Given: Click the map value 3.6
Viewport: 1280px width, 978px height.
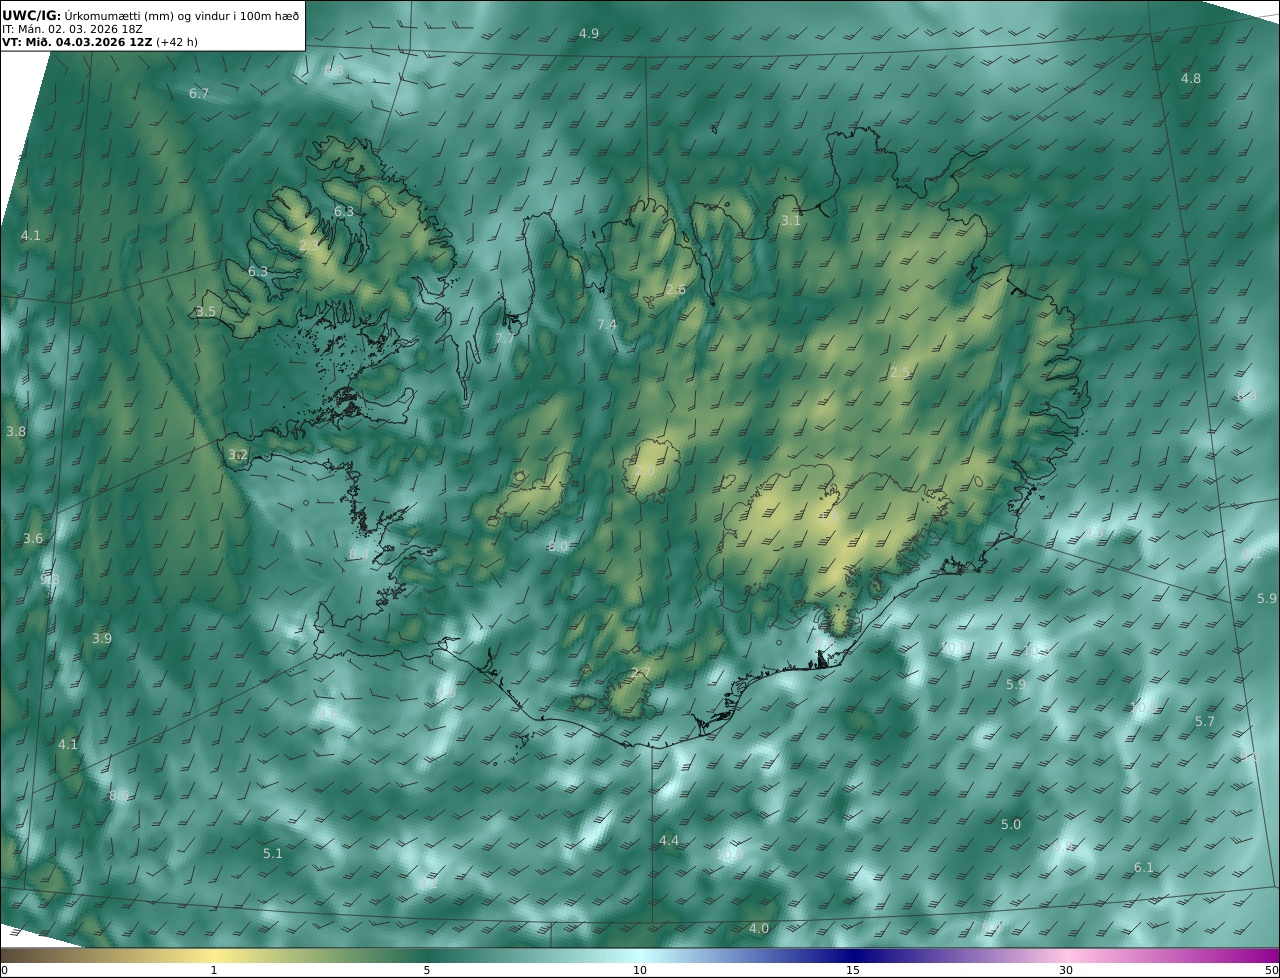Looking at the screenshot, I should coord(33,539).
